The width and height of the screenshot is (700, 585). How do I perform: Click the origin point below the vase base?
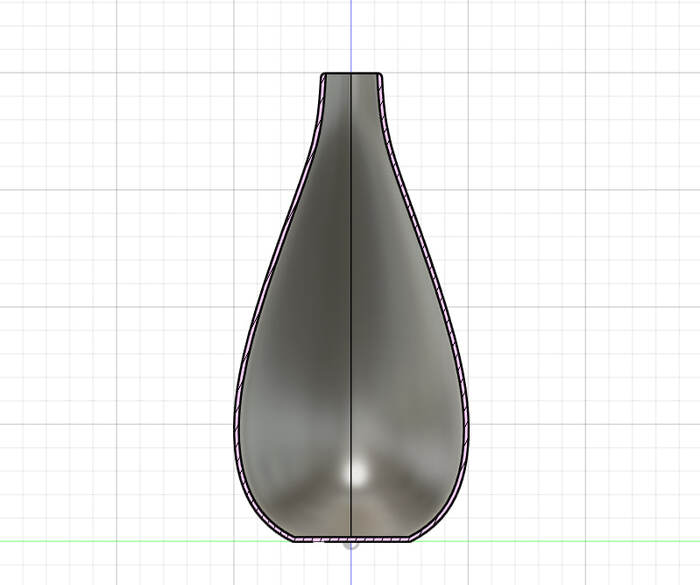click(350, 545)
